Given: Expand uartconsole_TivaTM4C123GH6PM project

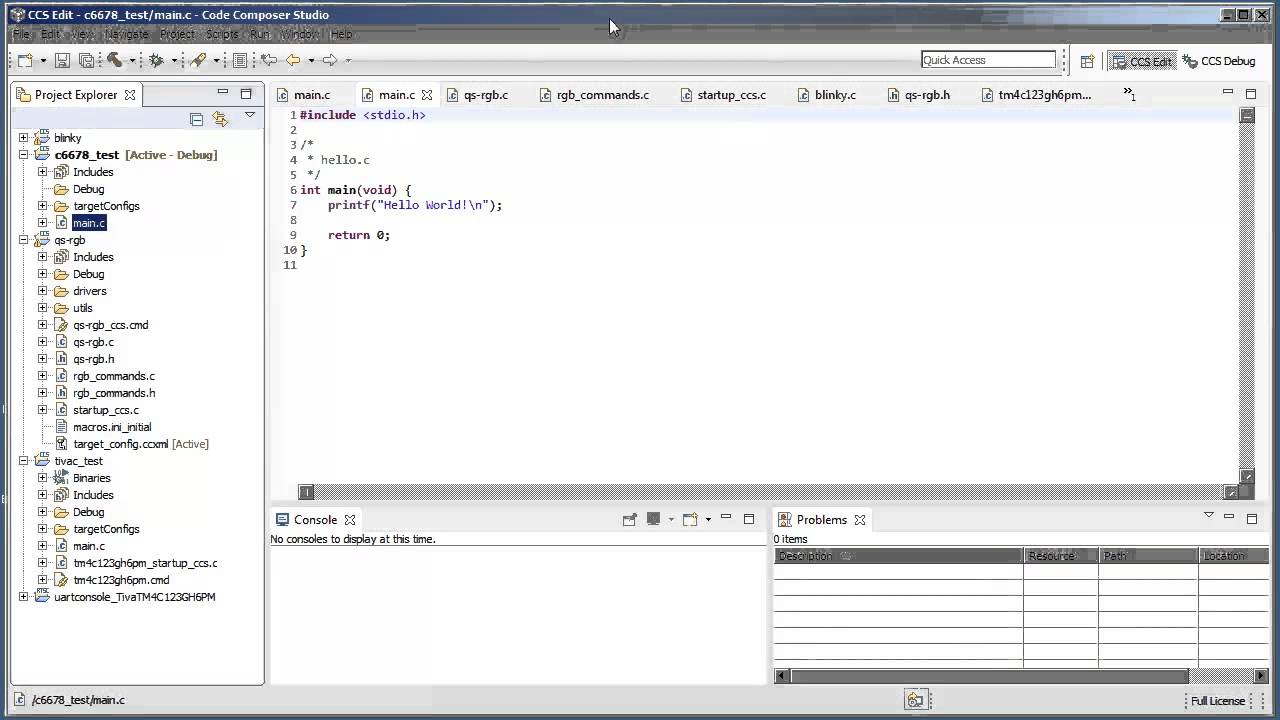Looking at the screenshot, I should pos(24,597).
